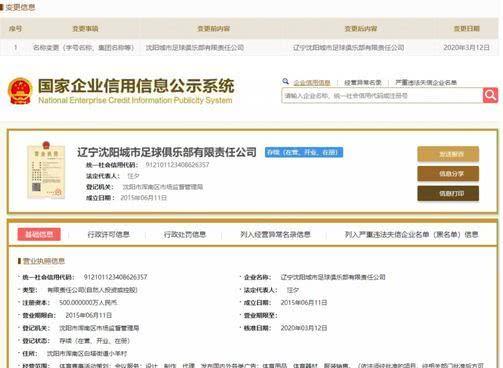Select the 经营异常名录 search category
The width and height of the screenshot is (503, 368).
[363, 82]
